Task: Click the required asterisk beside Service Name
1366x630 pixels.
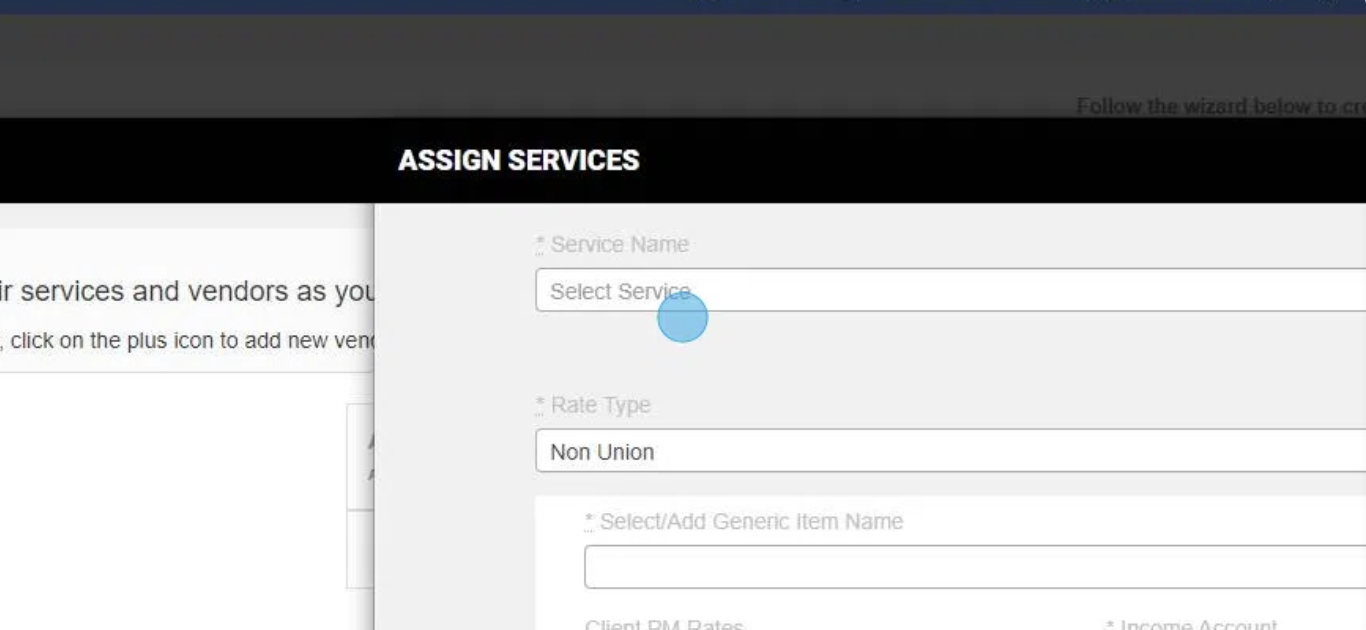Action: [540, 243]
